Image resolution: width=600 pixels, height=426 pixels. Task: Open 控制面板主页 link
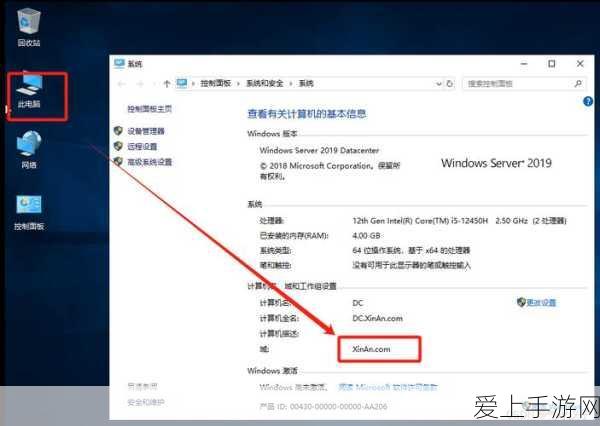point(150,109)
